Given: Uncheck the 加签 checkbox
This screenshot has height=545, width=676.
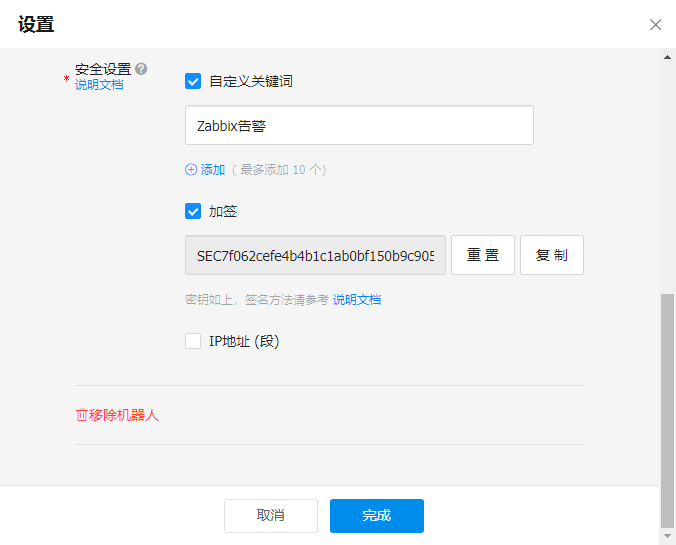Looking at the screenshot, I should point(193,211).
